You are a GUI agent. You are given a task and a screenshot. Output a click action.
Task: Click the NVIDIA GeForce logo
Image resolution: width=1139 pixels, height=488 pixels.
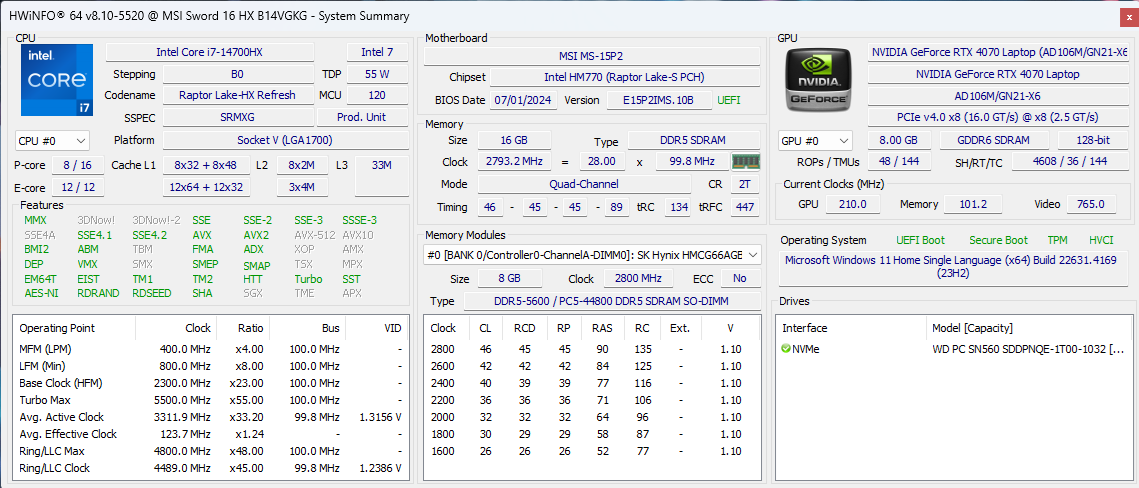[817, 80]
